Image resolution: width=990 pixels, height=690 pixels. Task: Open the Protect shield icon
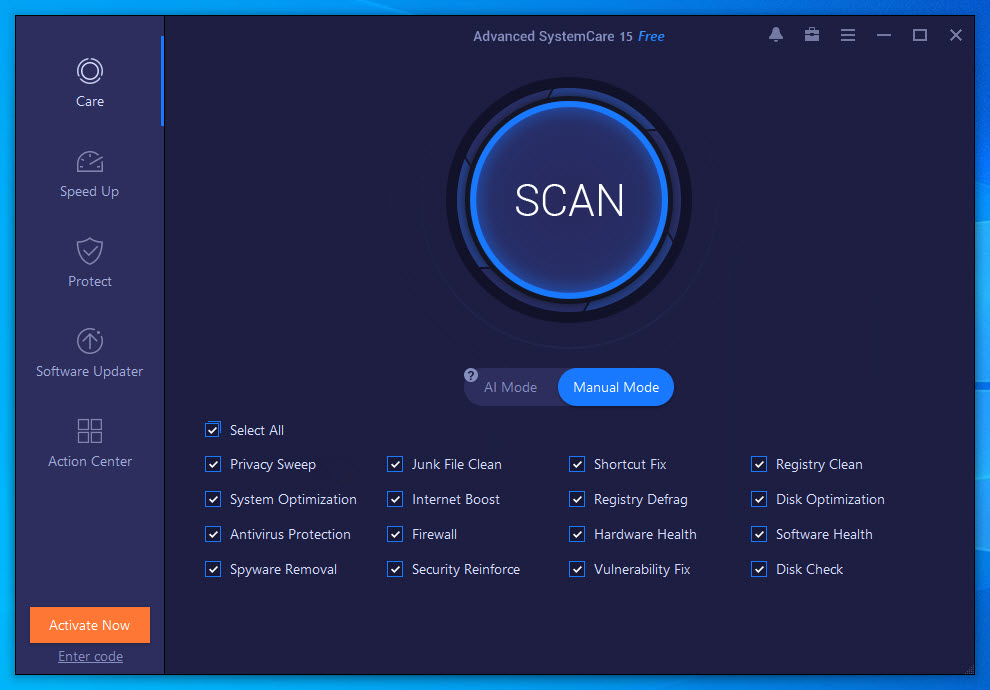tap(90, 251)
